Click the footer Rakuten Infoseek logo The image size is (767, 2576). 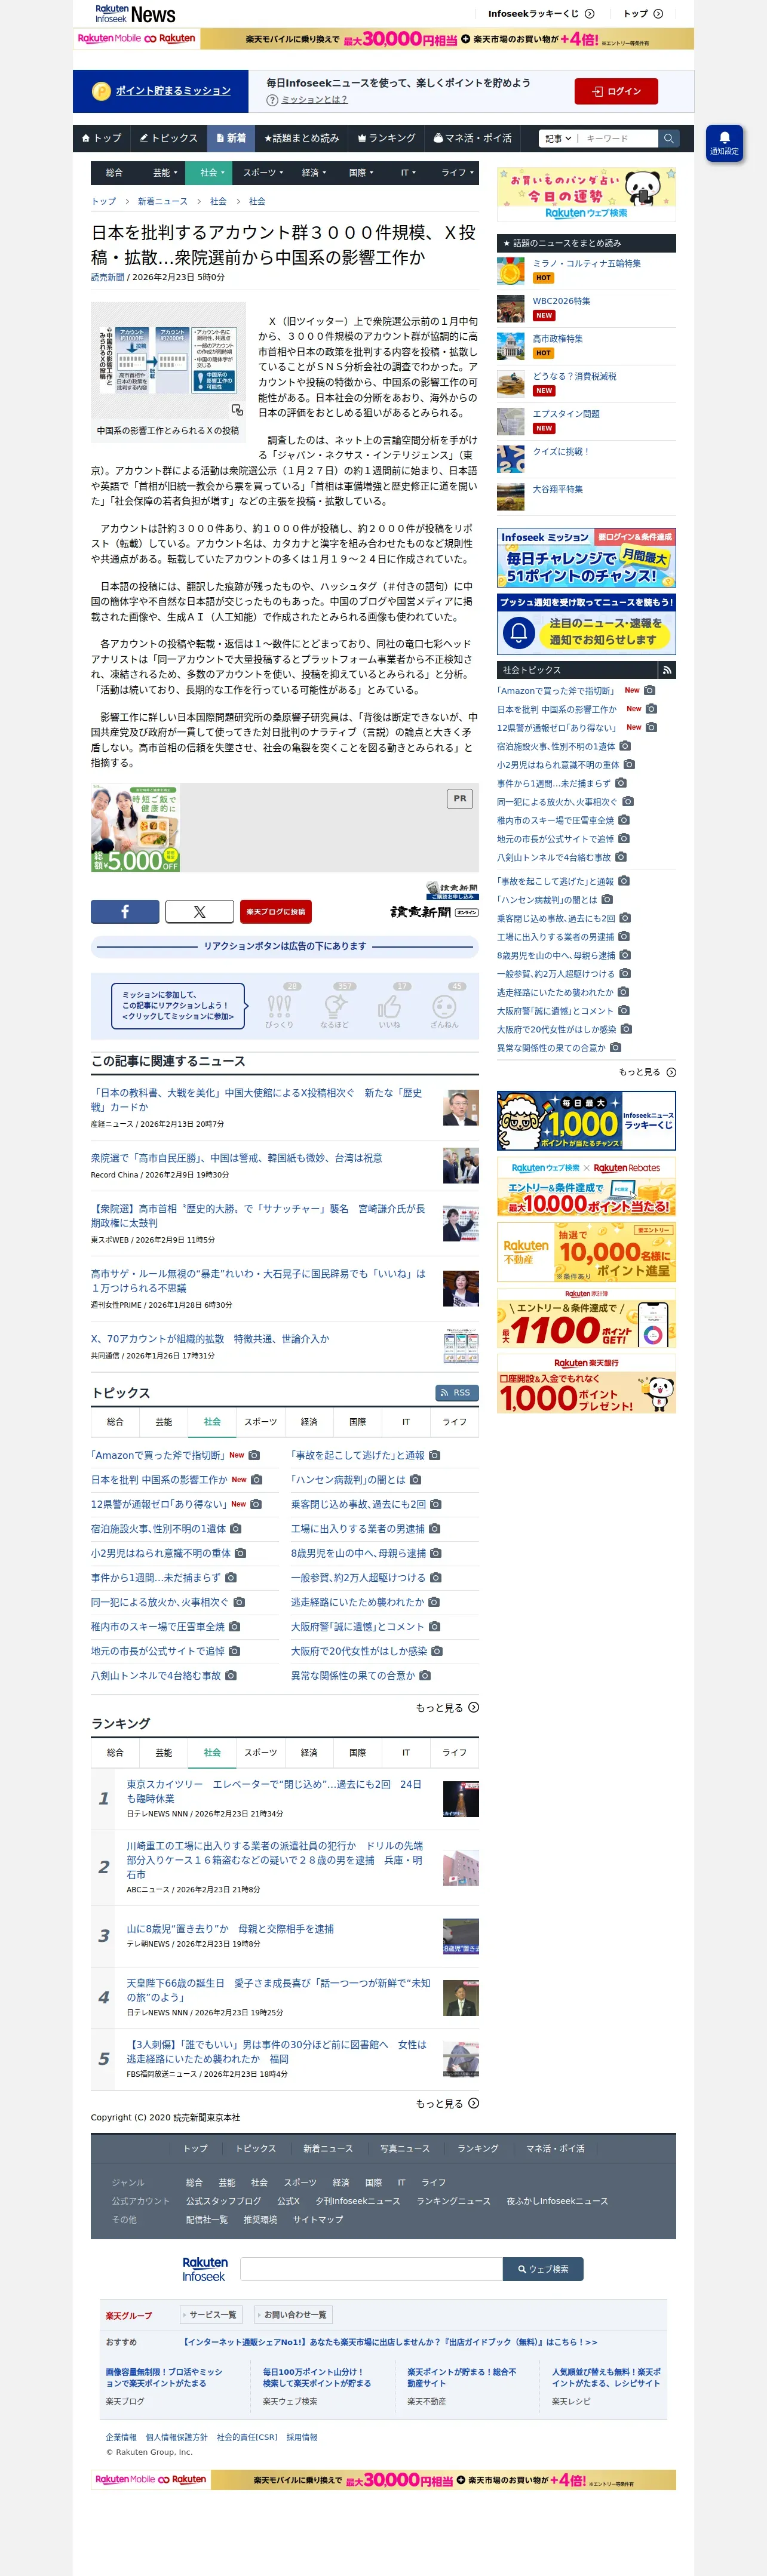[x=205, y=2269]
